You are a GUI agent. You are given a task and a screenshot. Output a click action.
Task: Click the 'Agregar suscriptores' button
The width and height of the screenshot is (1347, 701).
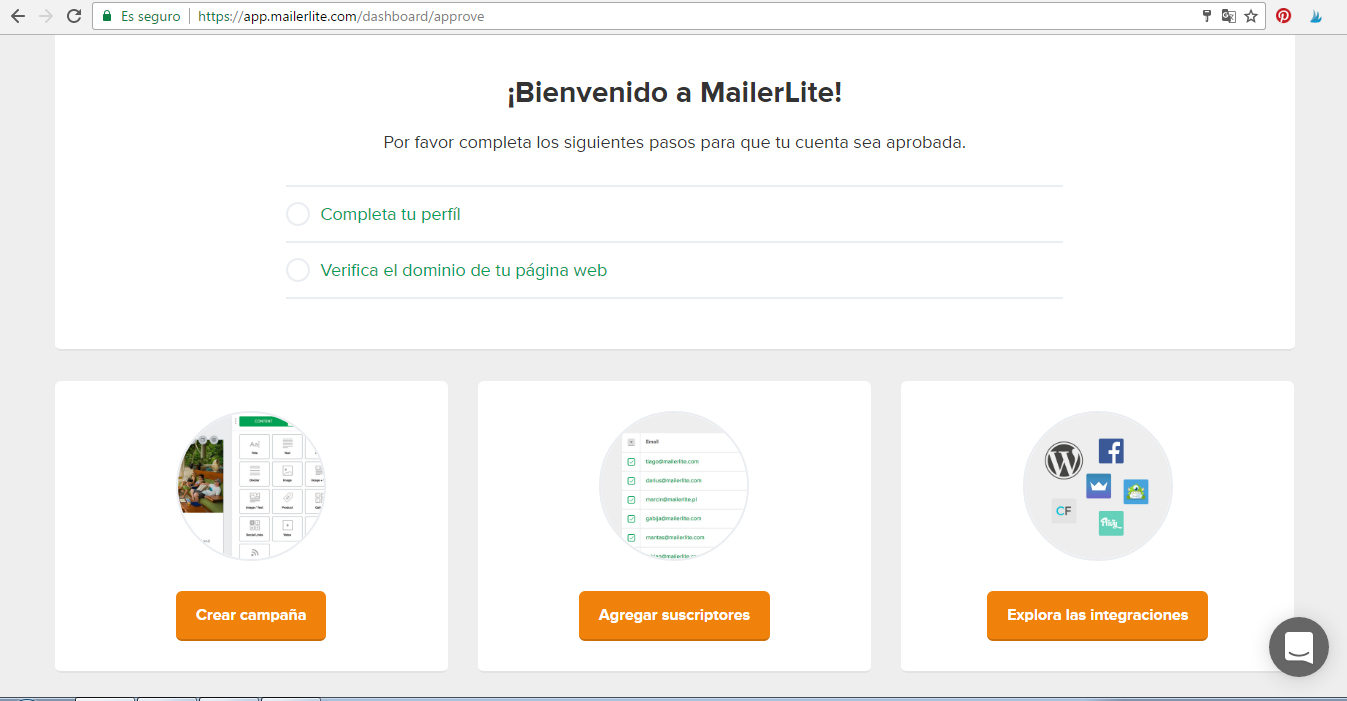[674, 615]
